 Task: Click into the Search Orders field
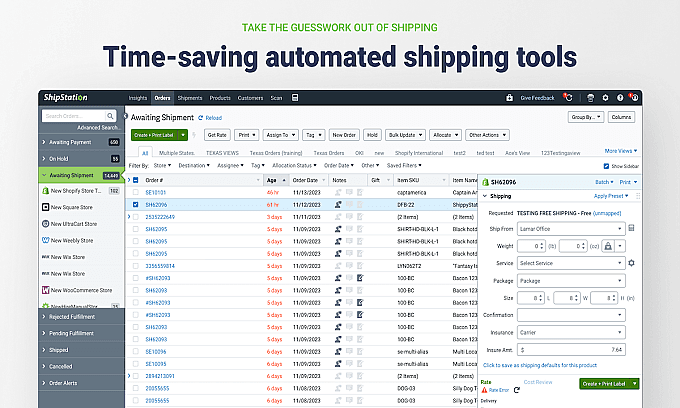pos(74,116)
